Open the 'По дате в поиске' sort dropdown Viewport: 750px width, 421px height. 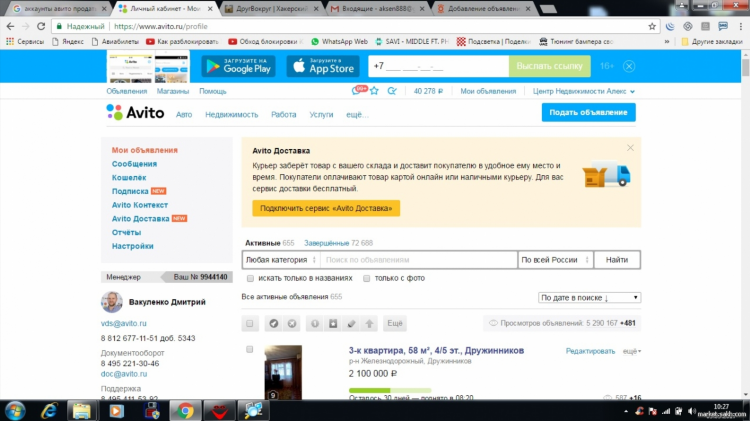pyautogui.click(x=589, y=298)
